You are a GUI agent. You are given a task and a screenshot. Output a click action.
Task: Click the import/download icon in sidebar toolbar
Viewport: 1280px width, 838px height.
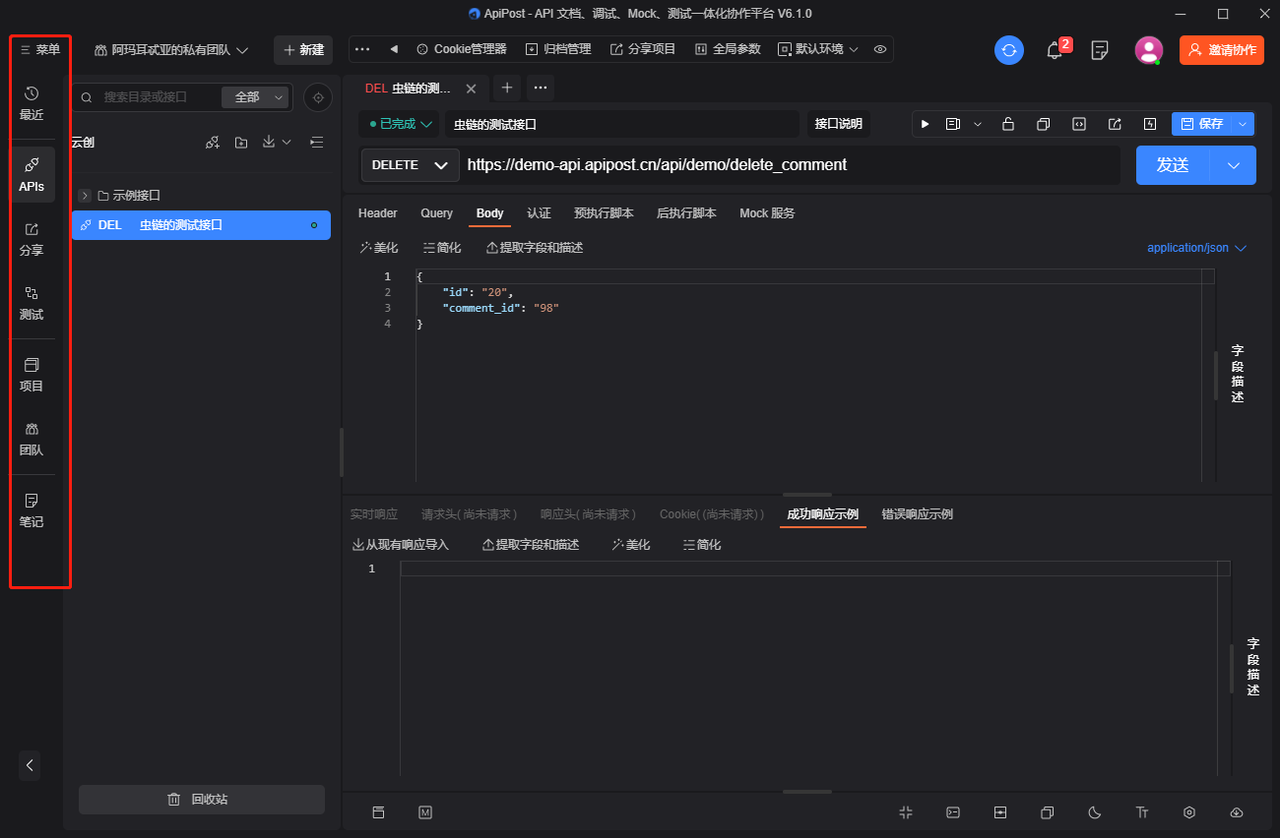tap(268, 142)
